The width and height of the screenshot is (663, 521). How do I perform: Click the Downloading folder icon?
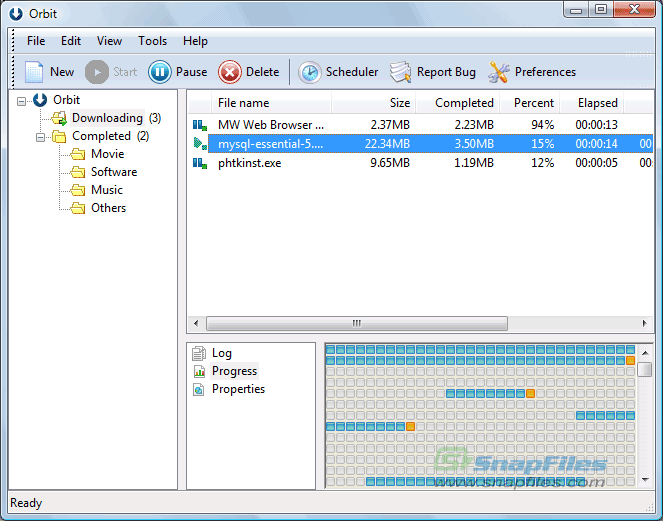click(x=59, y=118)
